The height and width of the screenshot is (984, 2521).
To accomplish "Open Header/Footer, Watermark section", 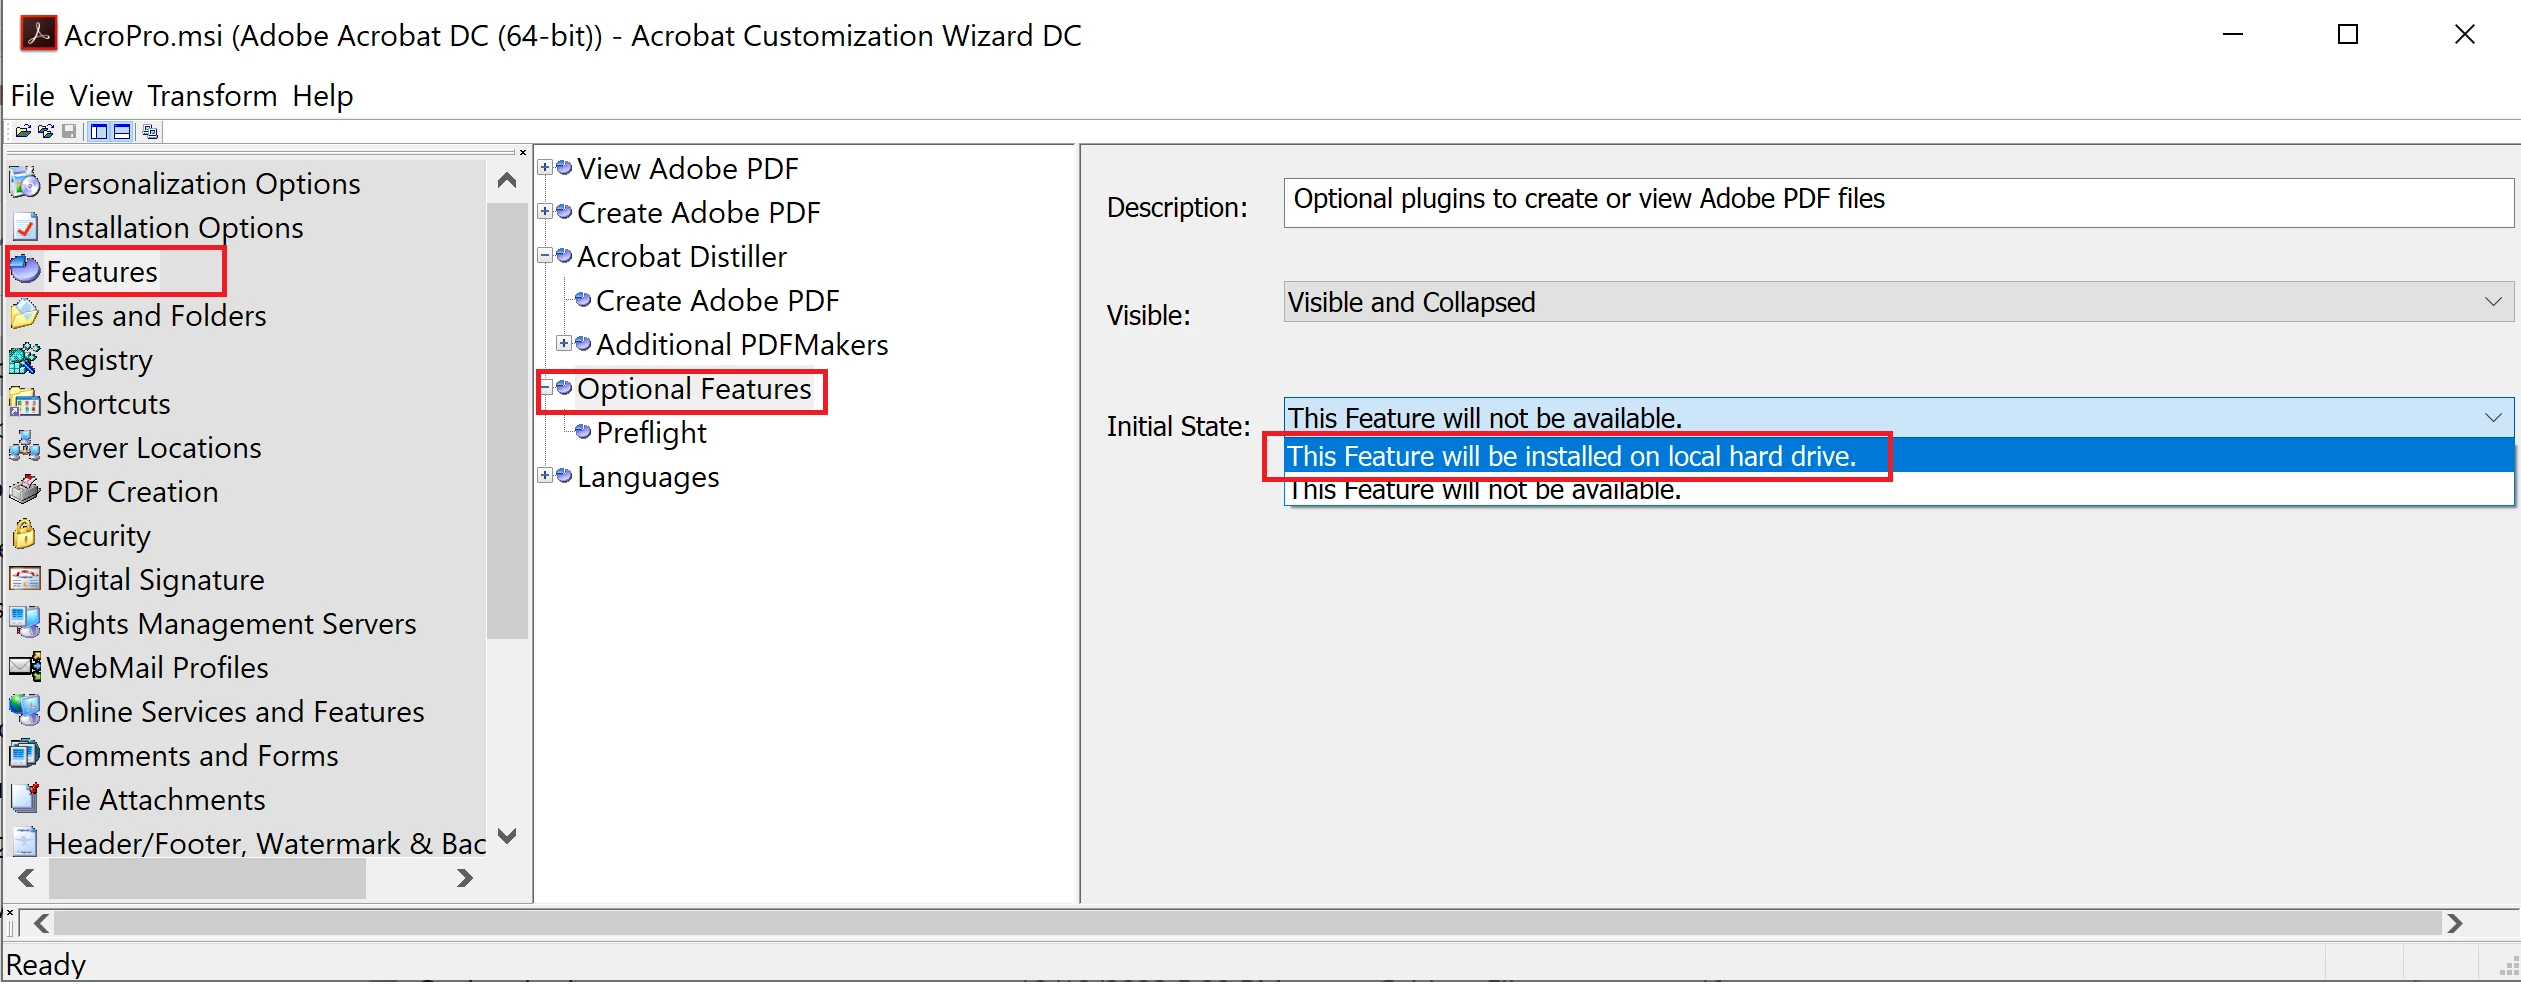I will (x=266, y=843).
